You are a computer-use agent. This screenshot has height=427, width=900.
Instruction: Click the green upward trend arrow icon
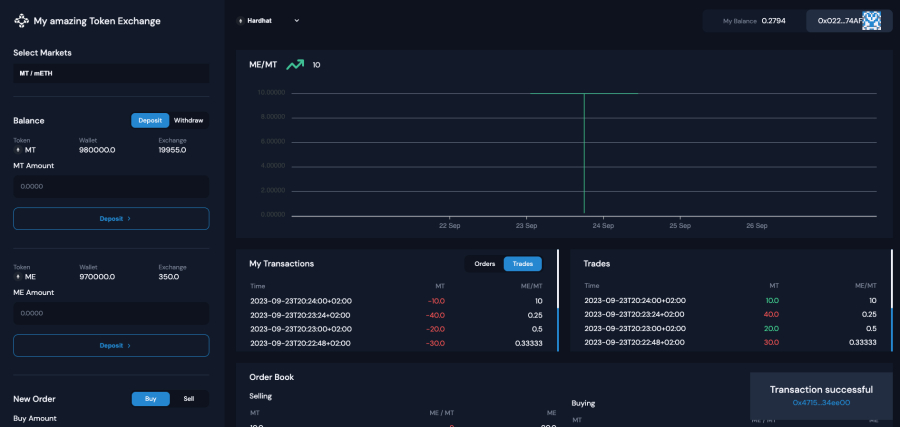[295, 64]
